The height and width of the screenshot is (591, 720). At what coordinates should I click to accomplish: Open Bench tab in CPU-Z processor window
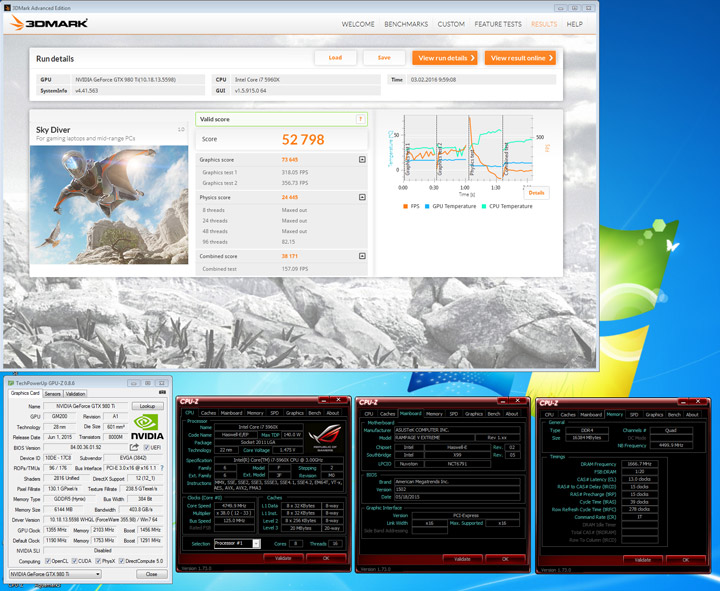pos(315,413)
